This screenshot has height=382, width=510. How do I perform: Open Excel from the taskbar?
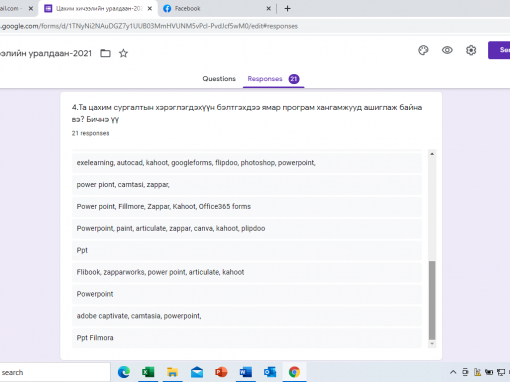148,372
